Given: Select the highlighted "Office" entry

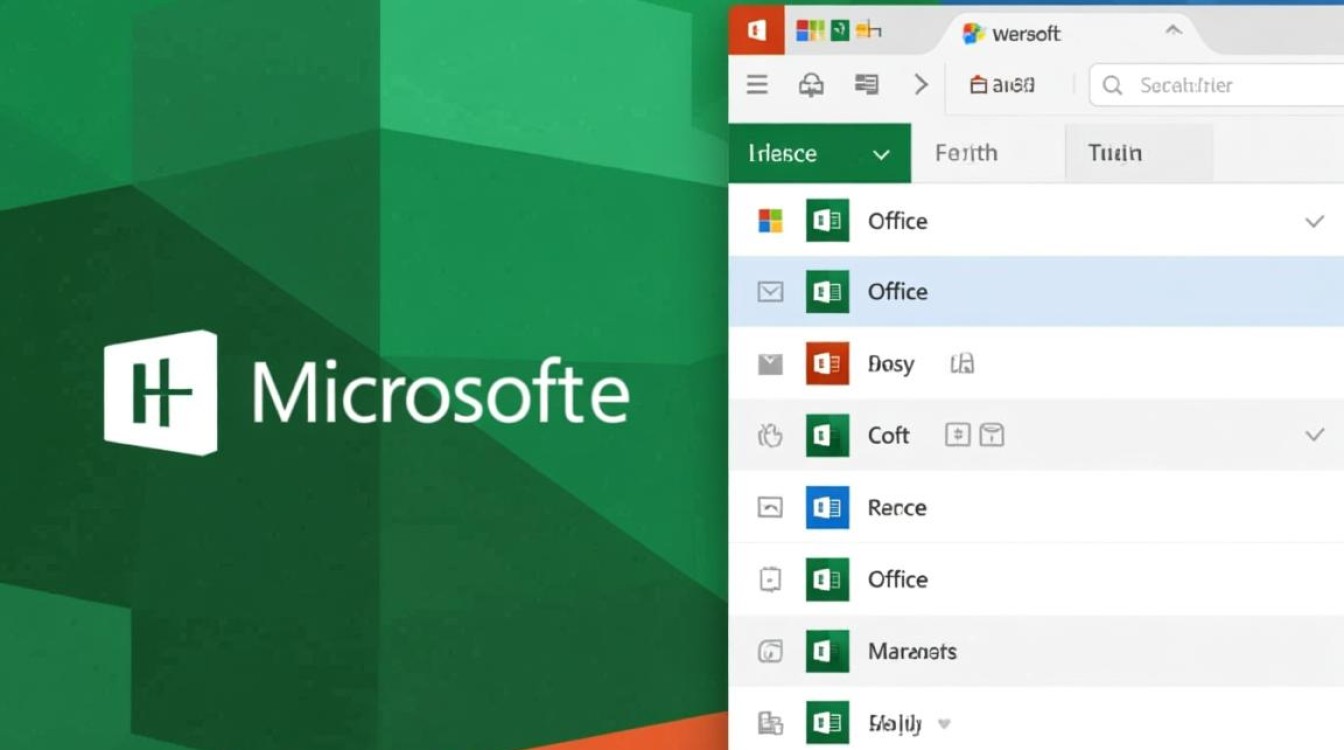Looking at the screenshot, I should pyautogui.click(x=1036, y=291).
